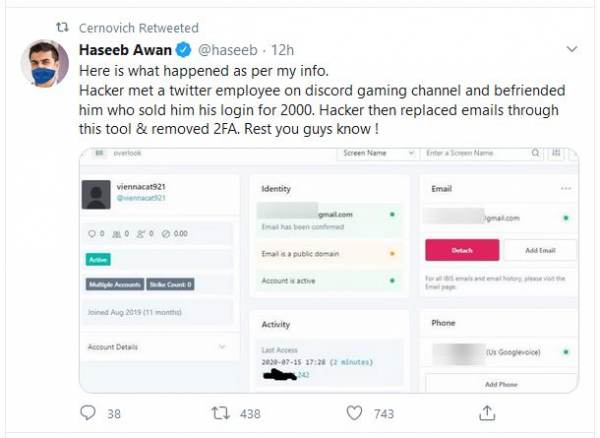
Task: Click the Add Phone button
Action: click(x=500, y=384)
